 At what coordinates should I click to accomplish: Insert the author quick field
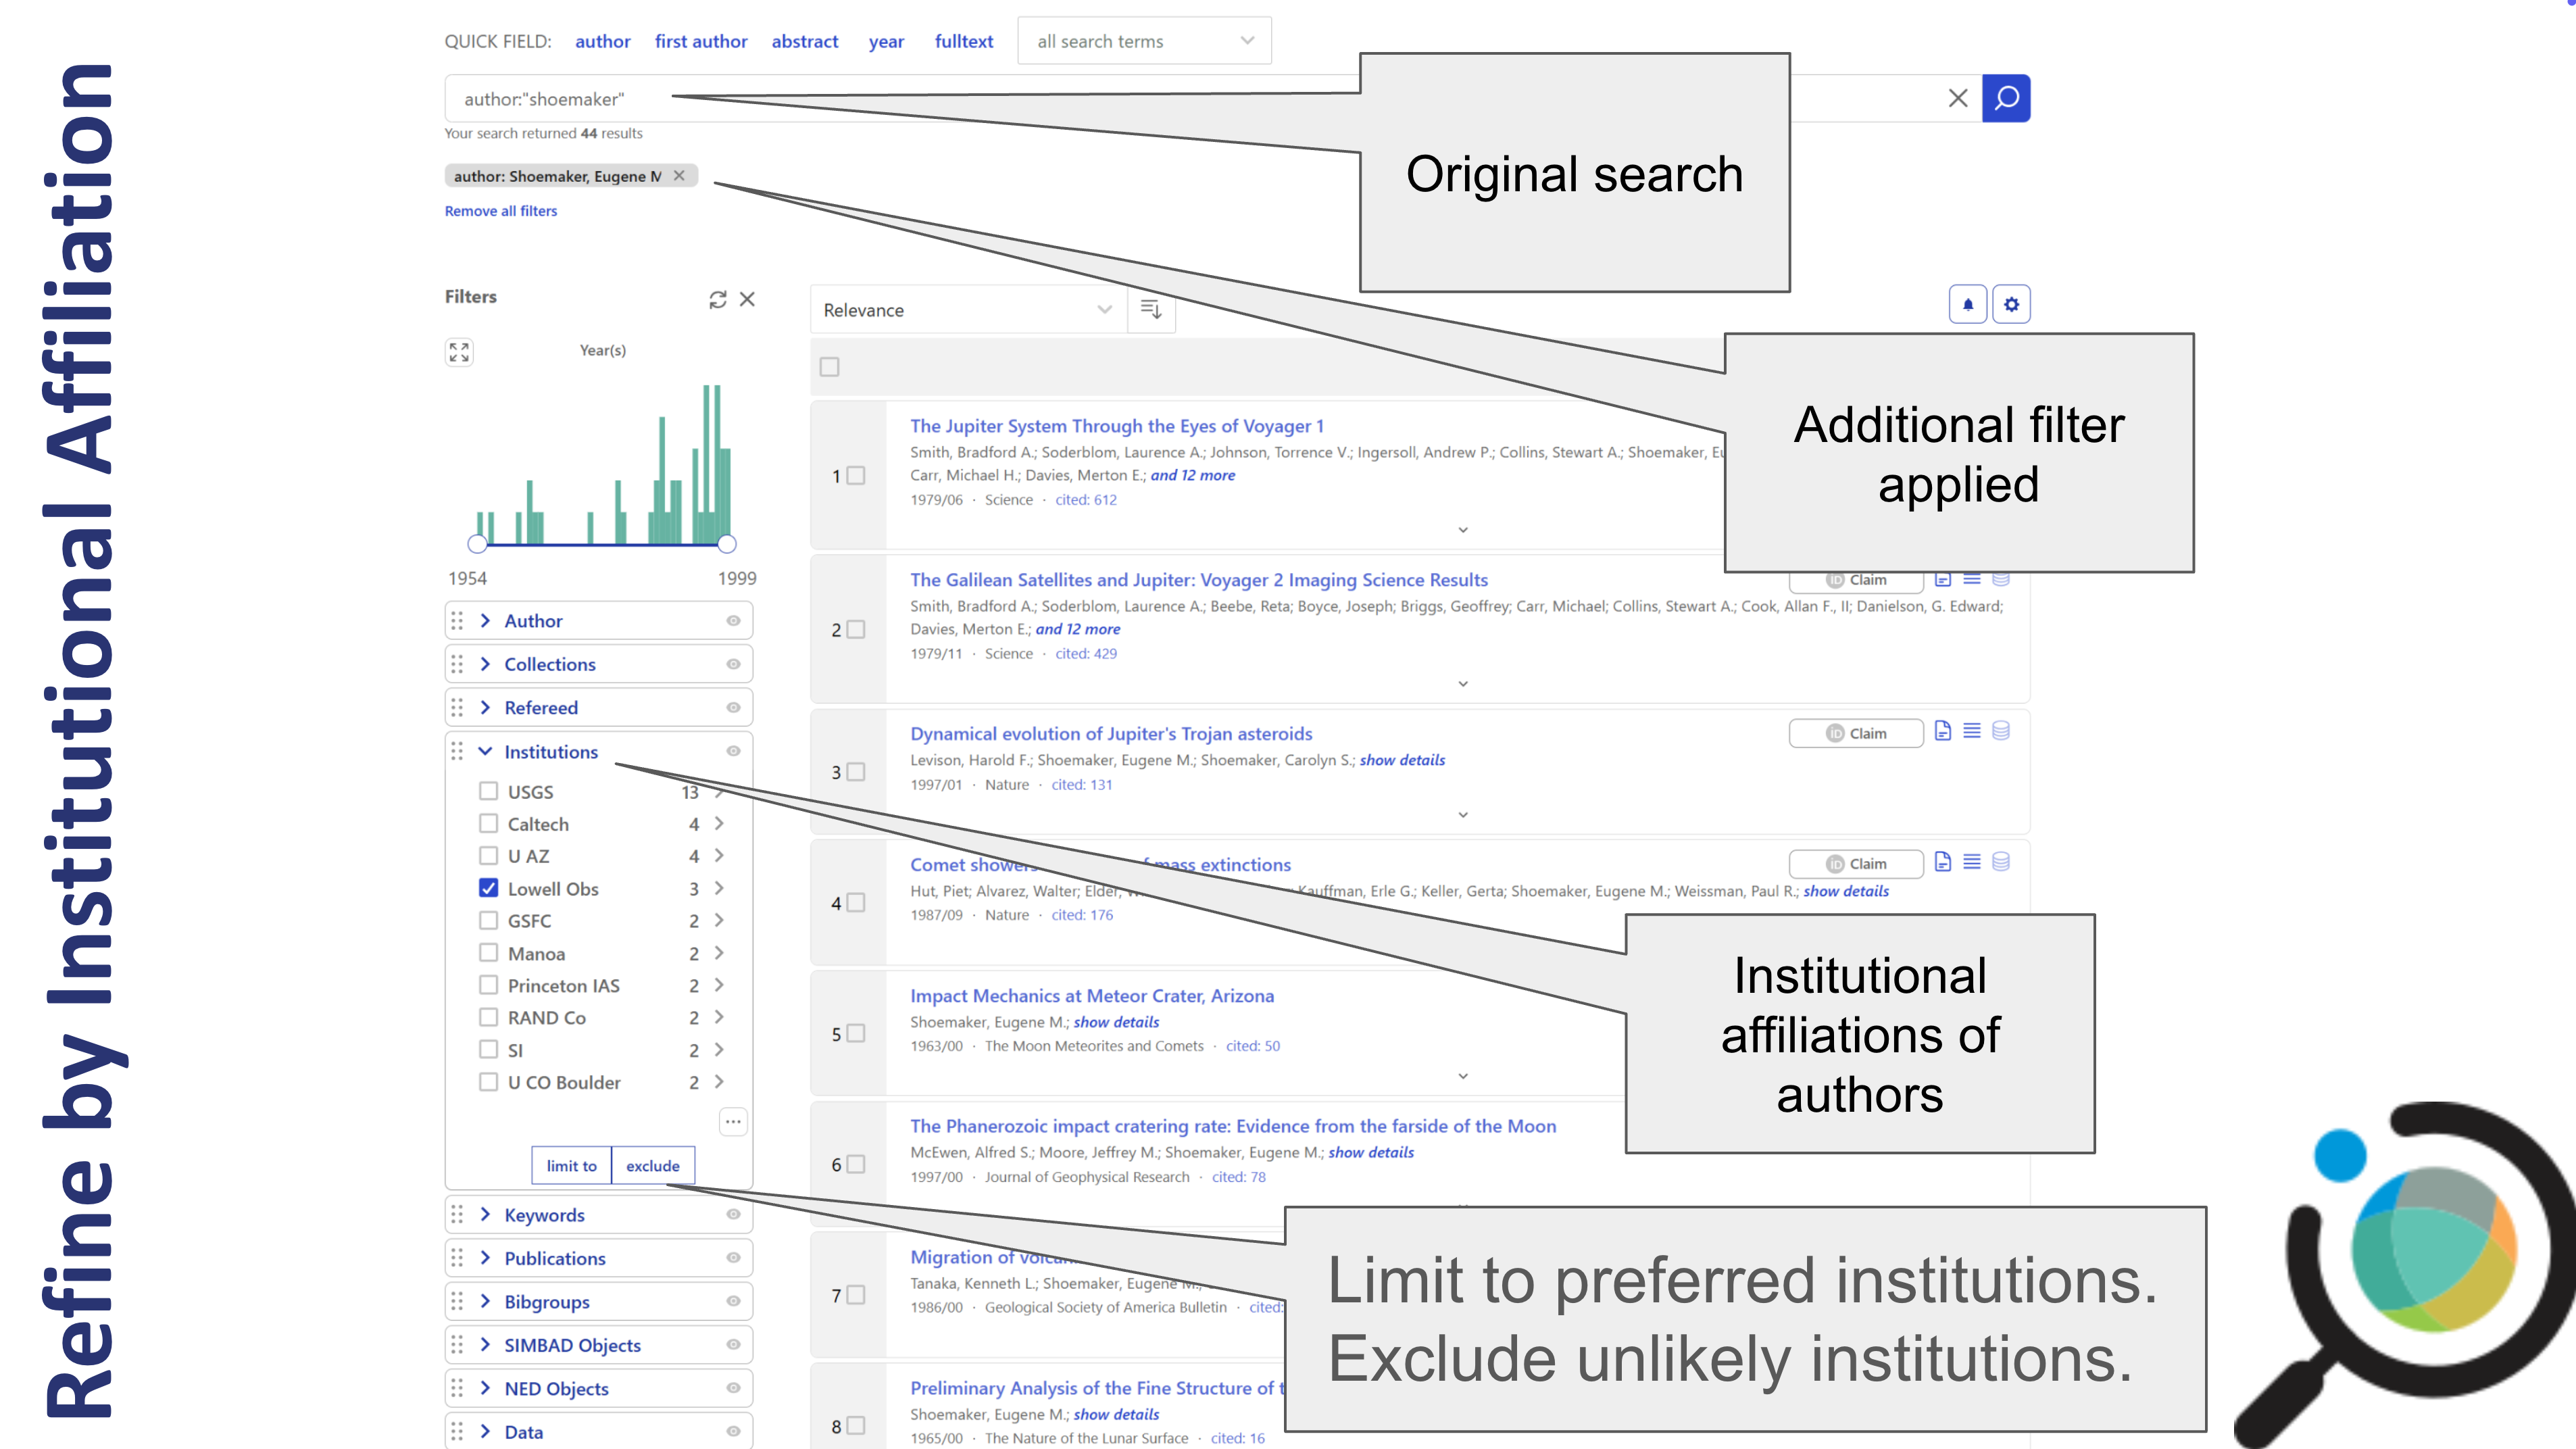[602, 41]
